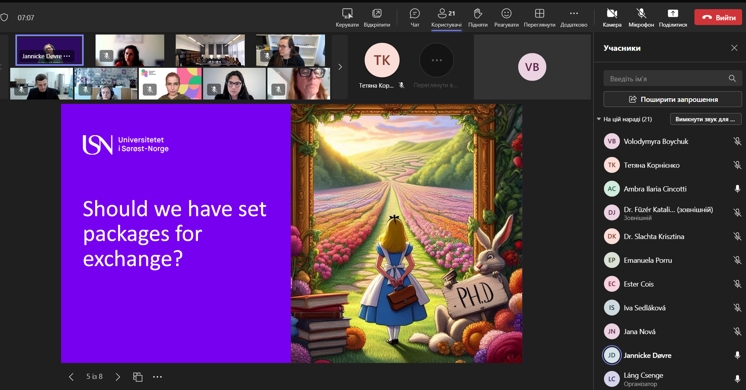Click the shared slide about set packages

point(292,234)
